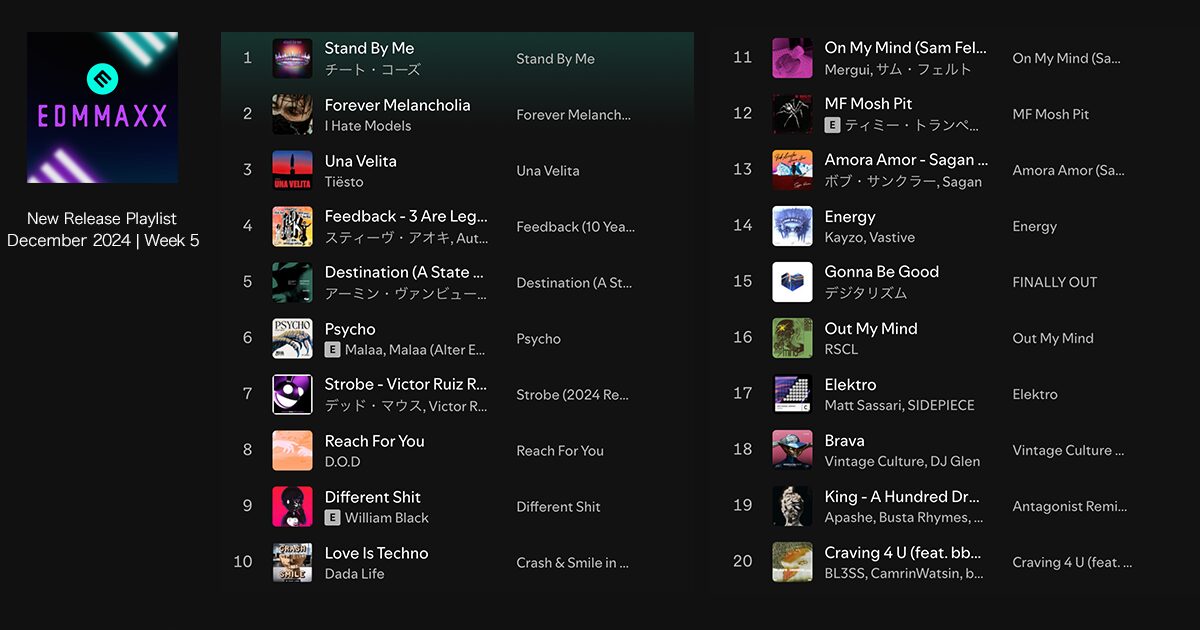Open artists Mergui, サム・フェルト
The image size is (1200, 630).
[x=898, y=70]
